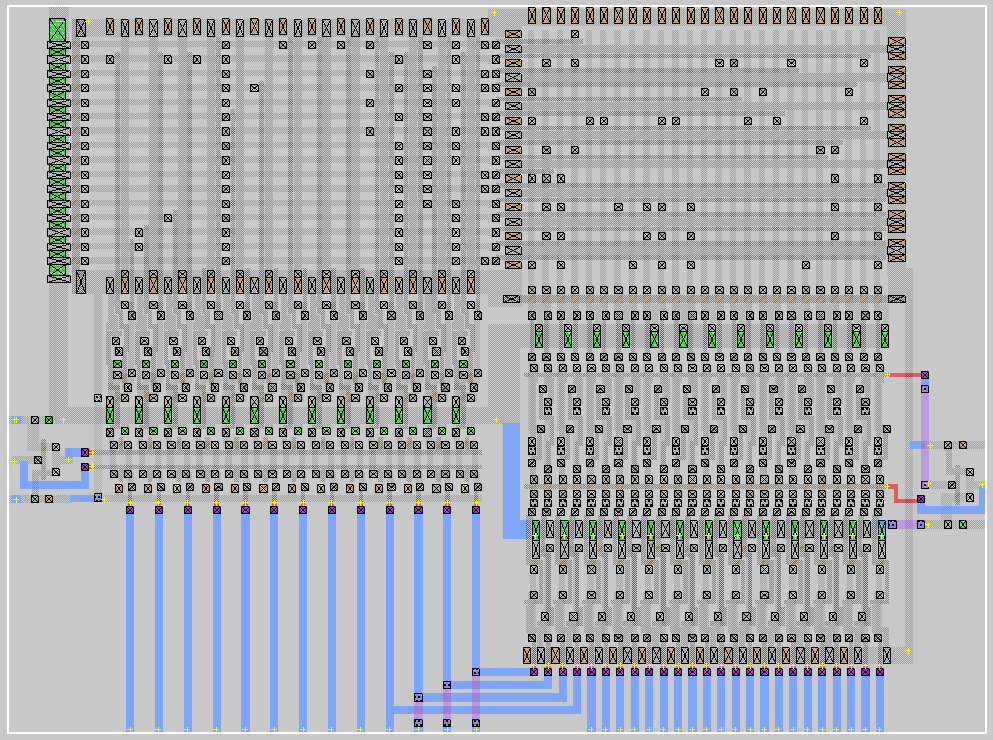Select the purple contact beside the large green contact
This screenshot has width=993, height=740.
81,28
